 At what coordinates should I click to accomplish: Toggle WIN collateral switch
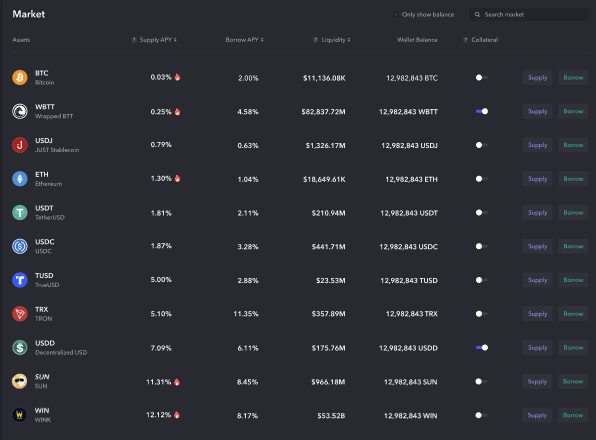coord(481,415)
